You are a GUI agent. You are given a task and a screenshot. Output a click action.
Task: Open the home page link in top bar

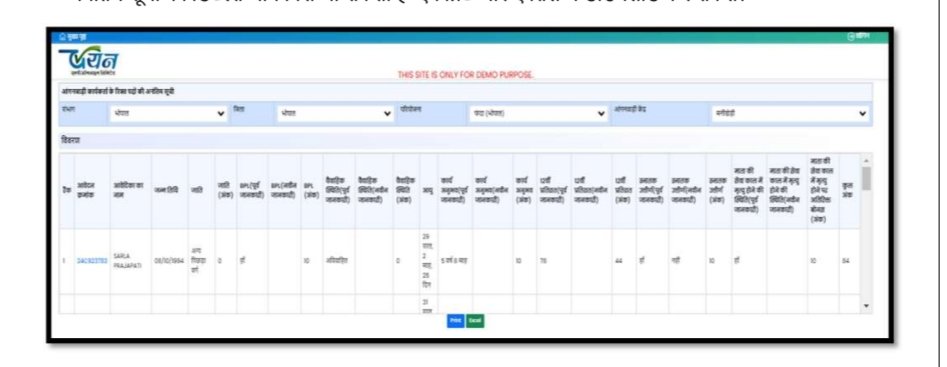coord(72,37)
